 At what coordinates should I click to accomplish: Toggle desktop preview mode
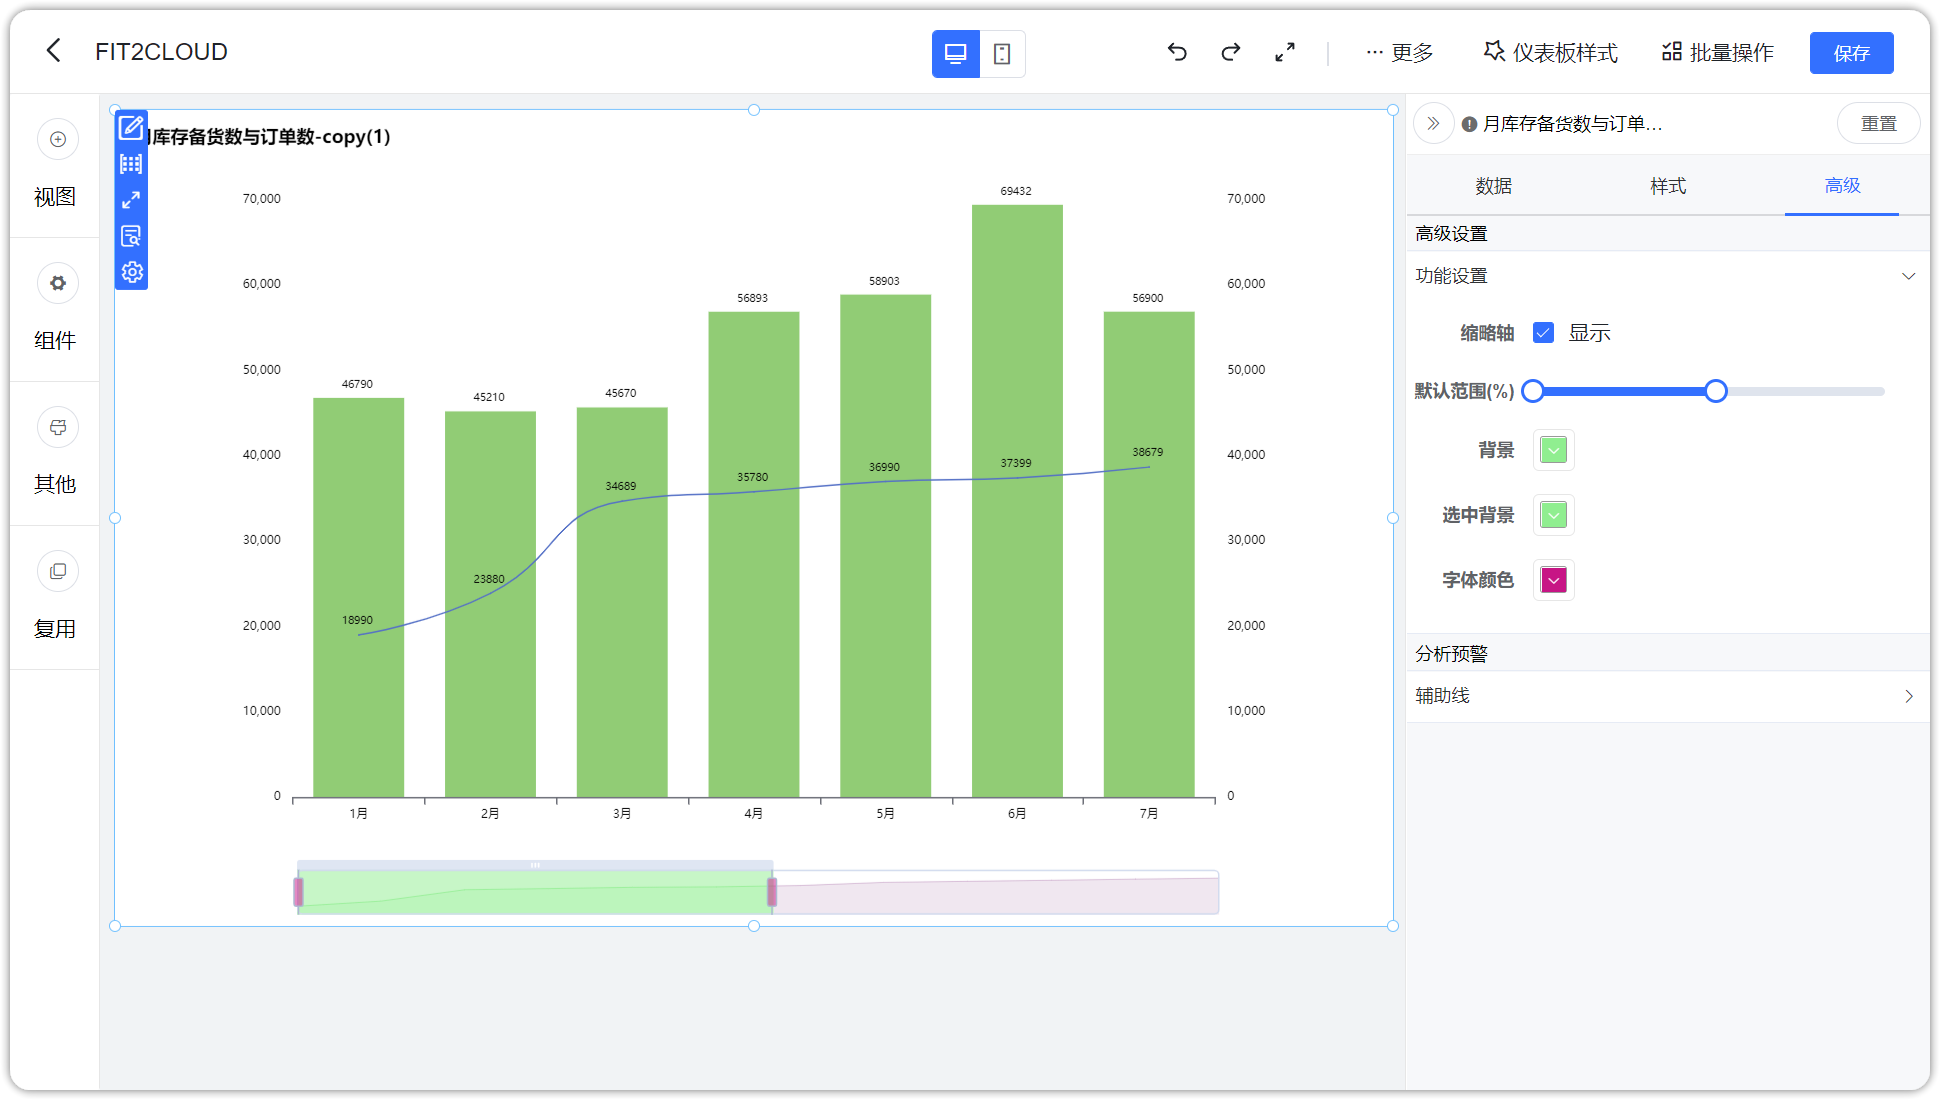point(955,54)
